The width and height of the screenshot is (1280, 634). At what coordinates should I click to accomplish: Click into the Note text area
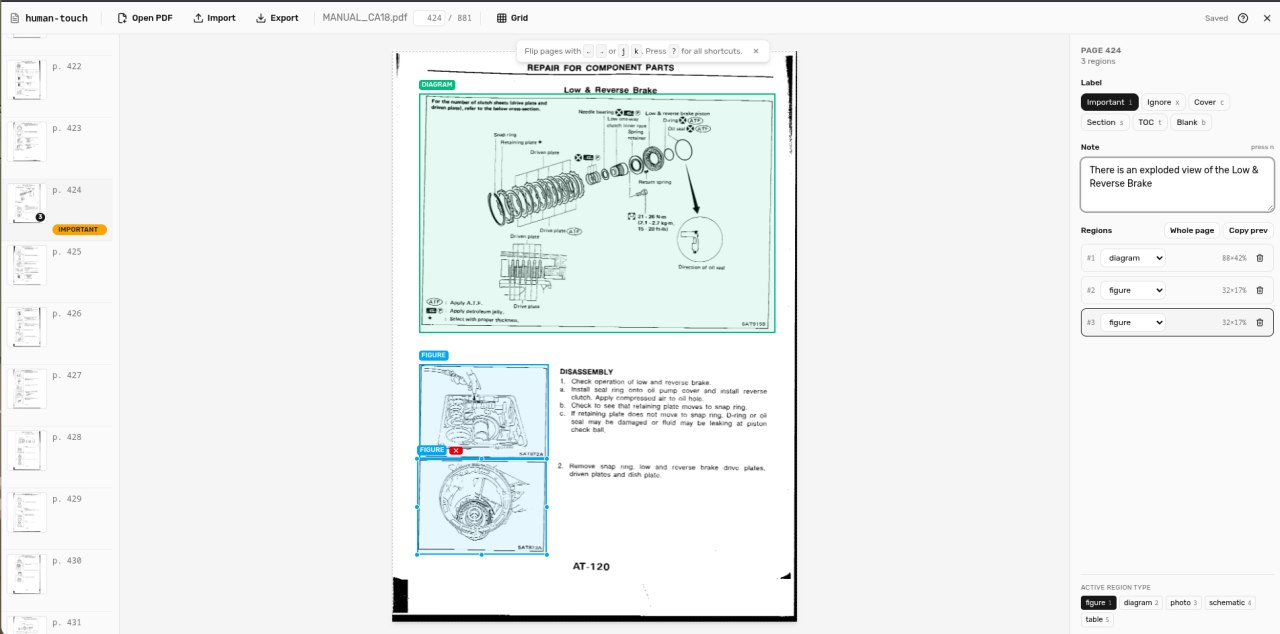point(1177,185)
